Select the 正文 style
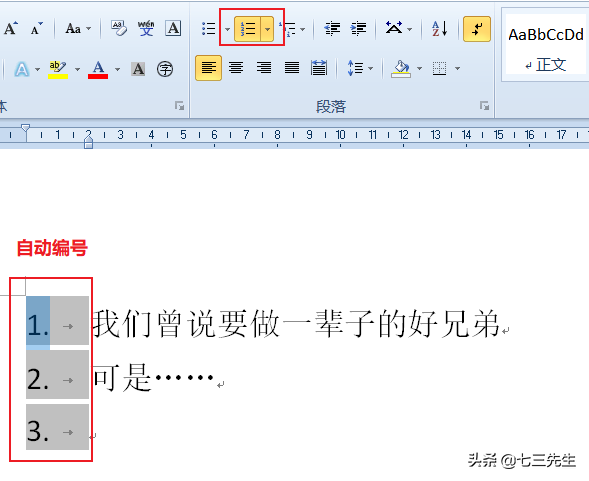This screenshot has height=481, width=589. [546, 45]
